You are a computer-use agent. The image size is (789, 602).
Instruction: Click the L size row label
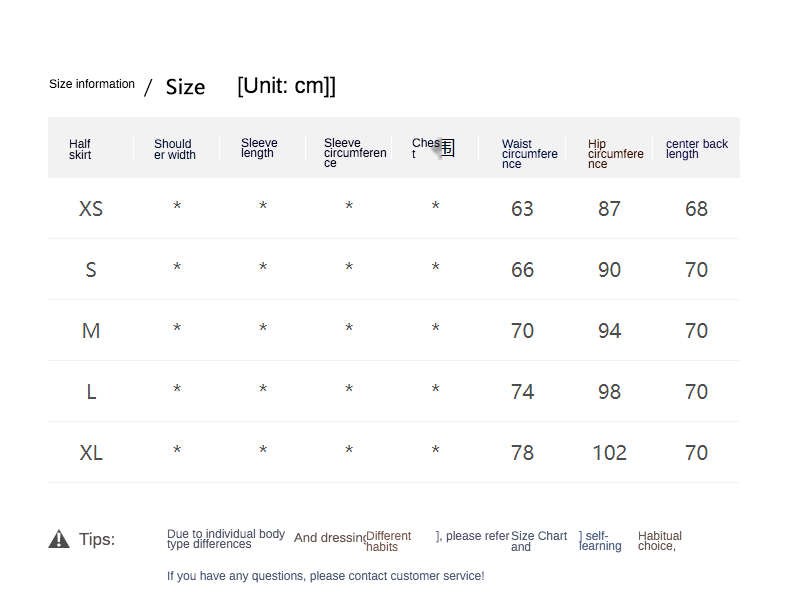tap(91, 392)
